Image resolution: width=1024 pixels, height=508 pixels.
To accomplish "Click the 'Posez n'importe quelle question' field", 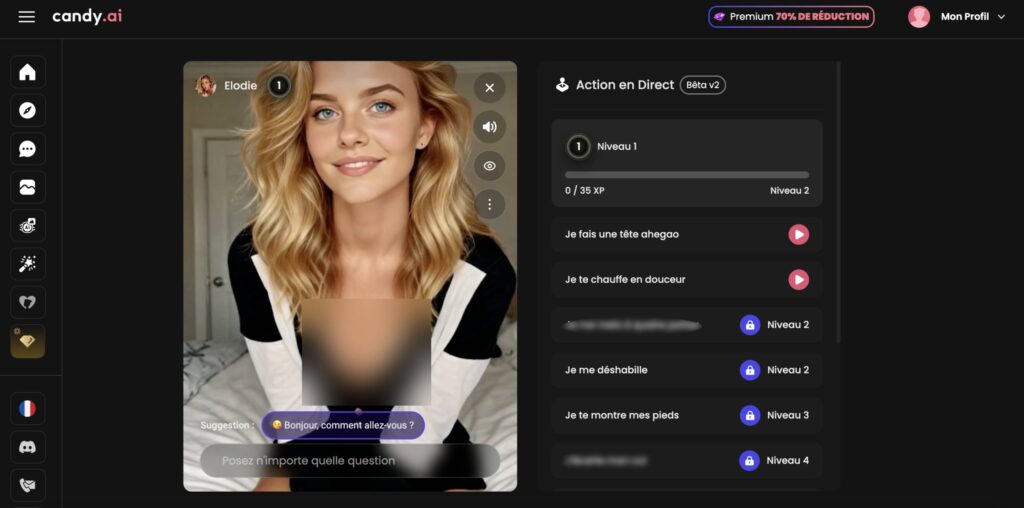I will click(350, 461).
